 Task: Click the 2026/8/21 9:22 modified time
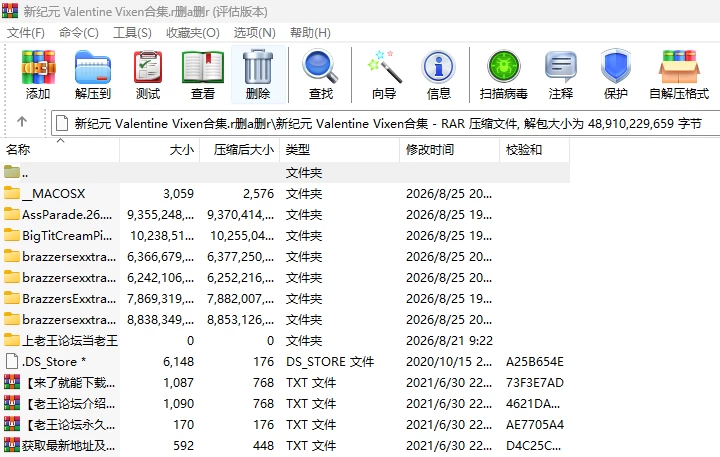pyautogui.click(x=449, y=341)
